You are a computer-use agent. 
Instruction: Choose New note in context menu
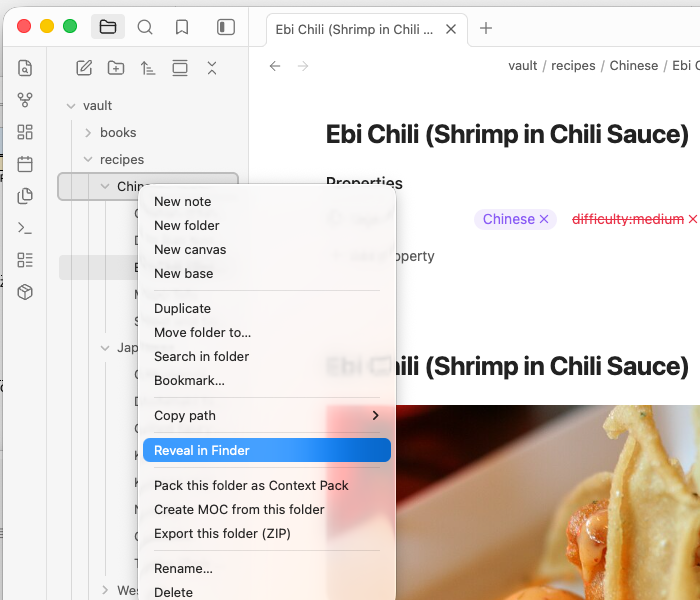267,202
